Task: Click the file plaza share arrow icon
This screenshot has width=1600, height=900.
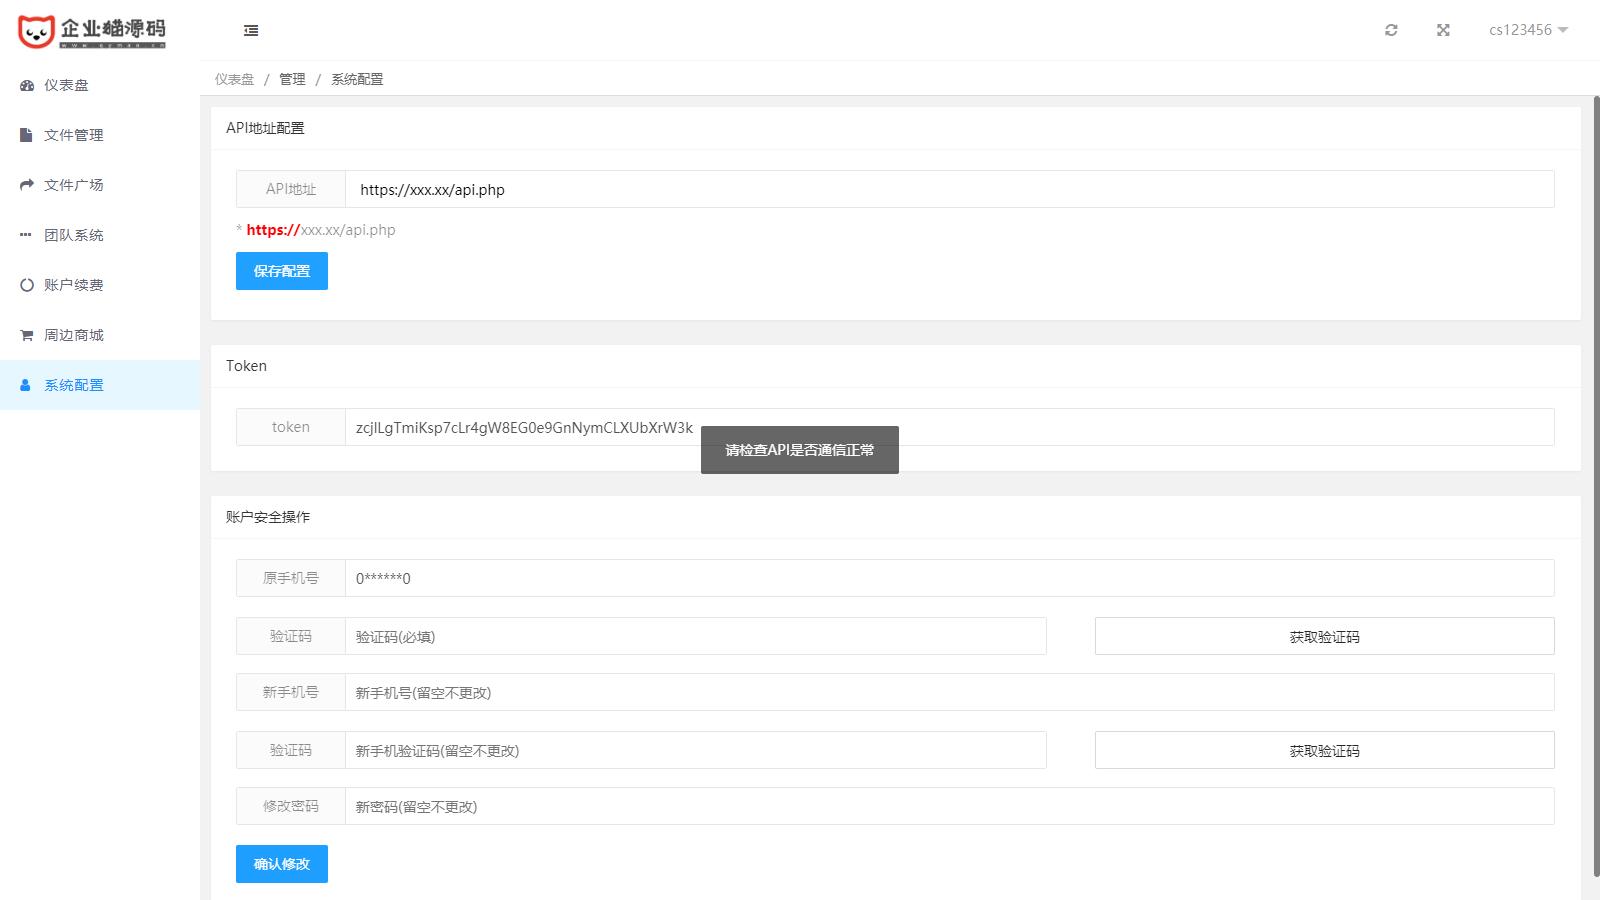Action: [27, 185]
